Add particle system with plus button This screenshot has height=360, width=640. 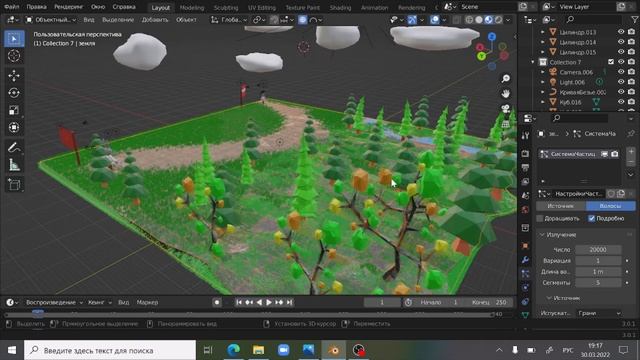pyautogui.click(x=631, y=151)
